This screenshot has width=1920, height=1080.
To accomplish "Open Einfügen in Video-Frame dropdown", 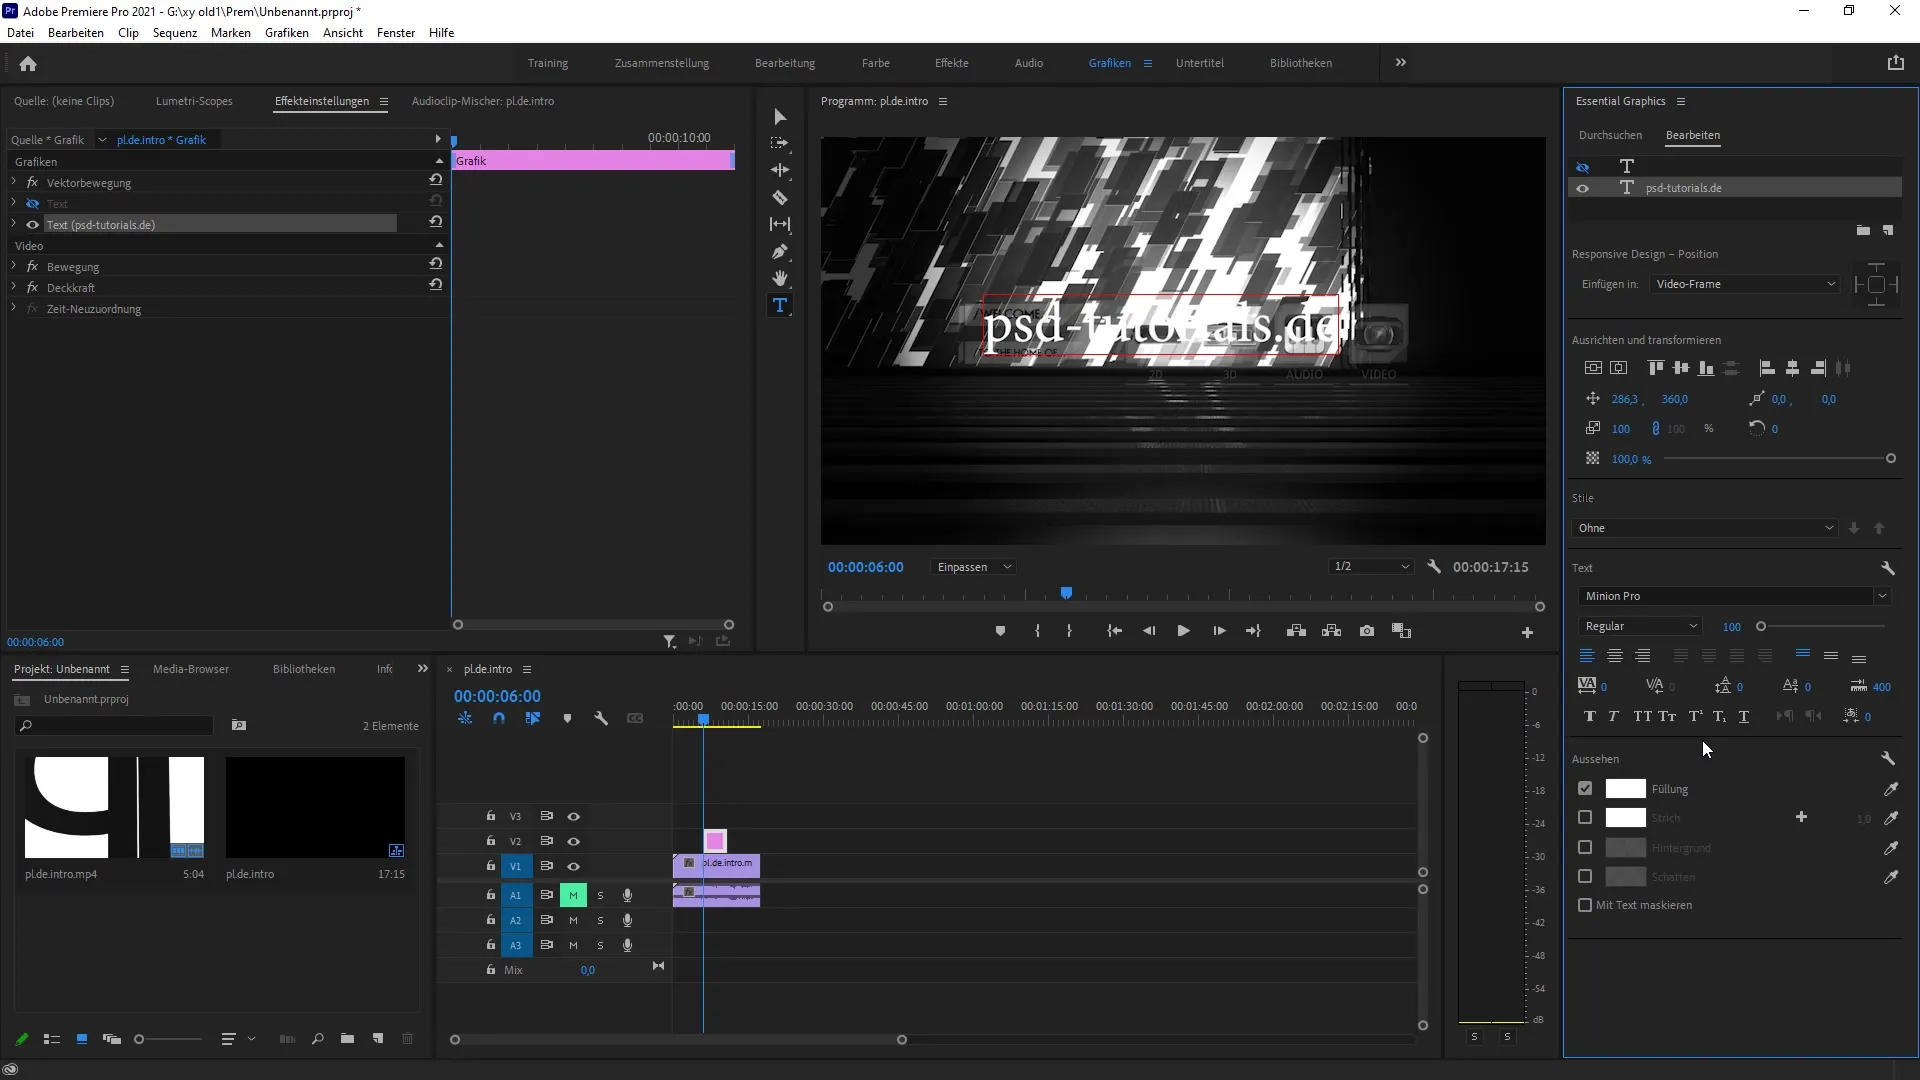I will click(x=1744, y=284).
